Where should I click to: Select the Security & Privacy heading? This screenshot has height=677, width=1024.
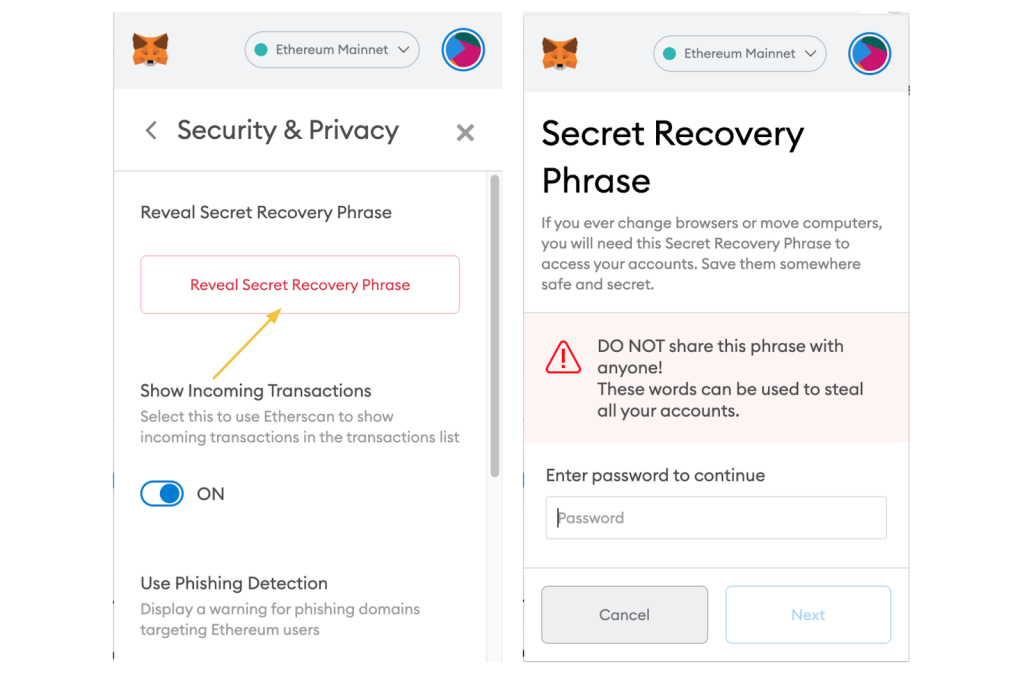click(x=288, y=131)
